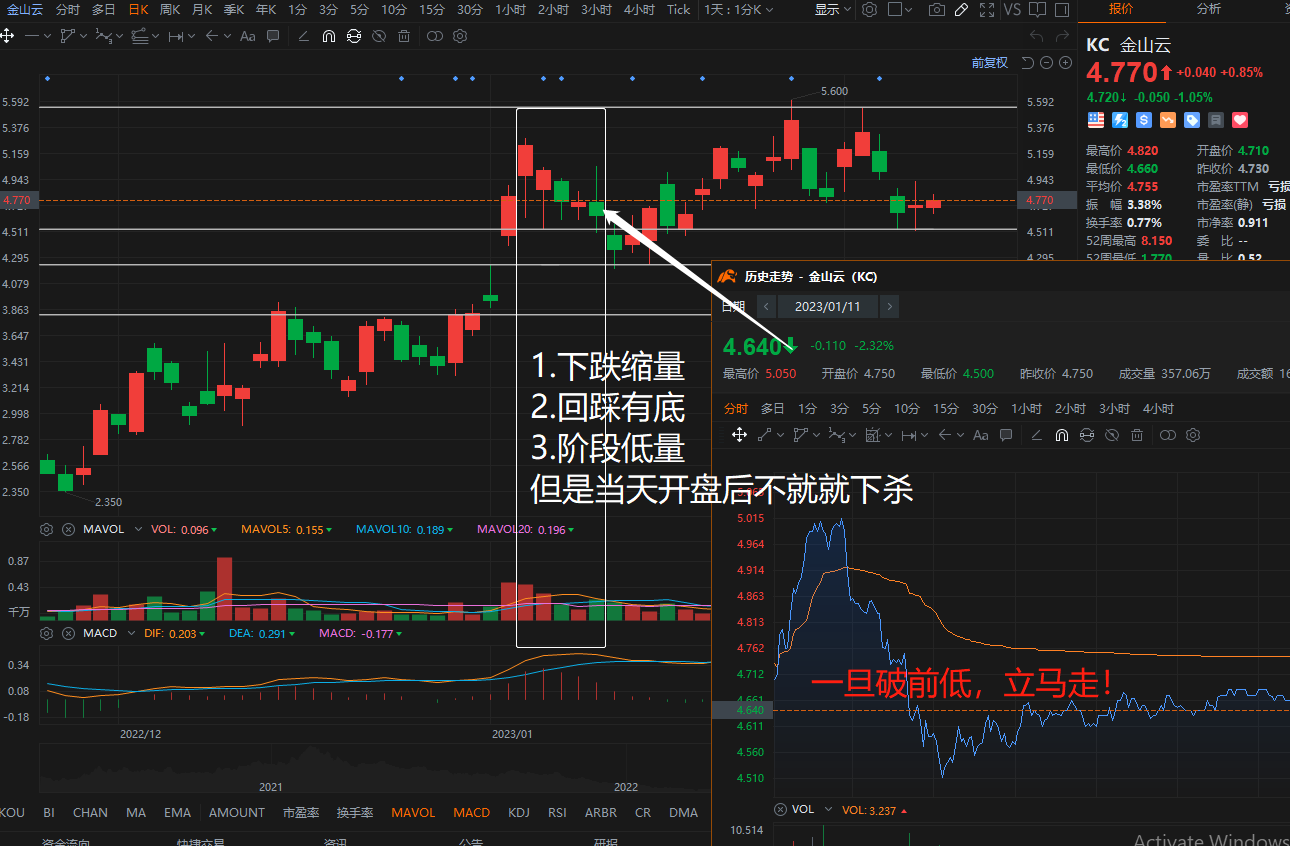Toggle the sync drawings icon in main toolbar

click(x=354, y=36)
